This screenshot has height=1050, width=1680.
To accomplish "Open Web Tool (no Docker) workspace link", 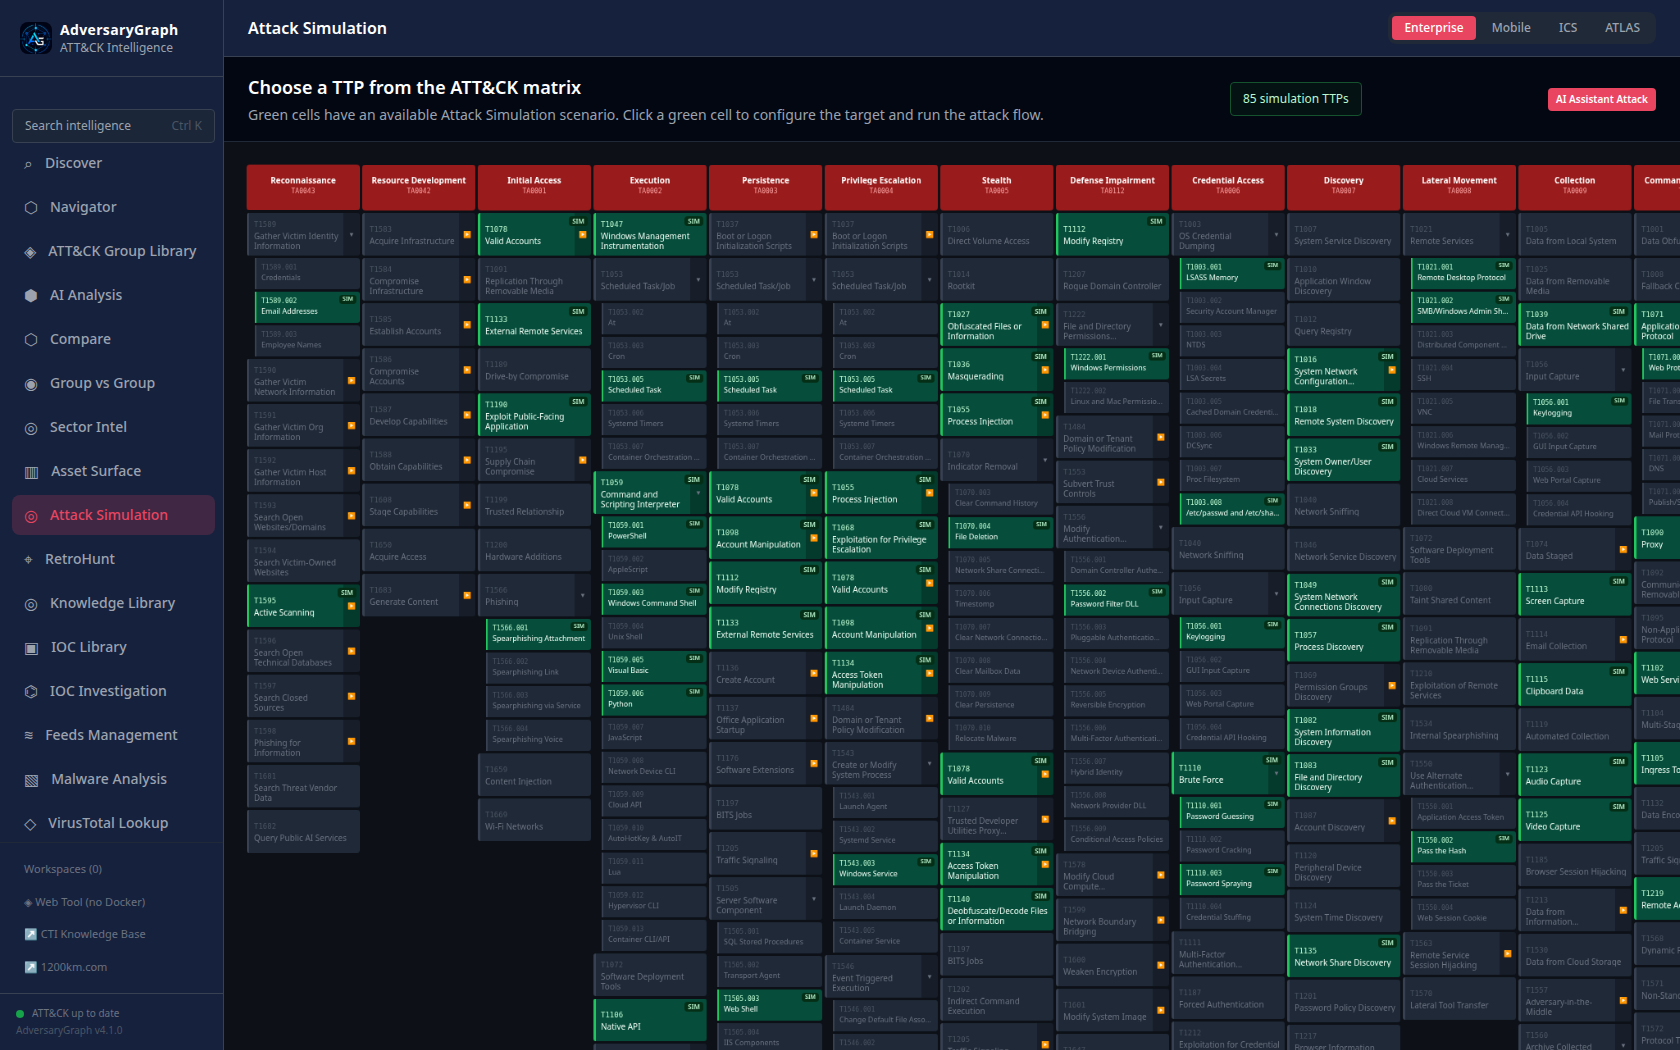I will coord(85,902).
